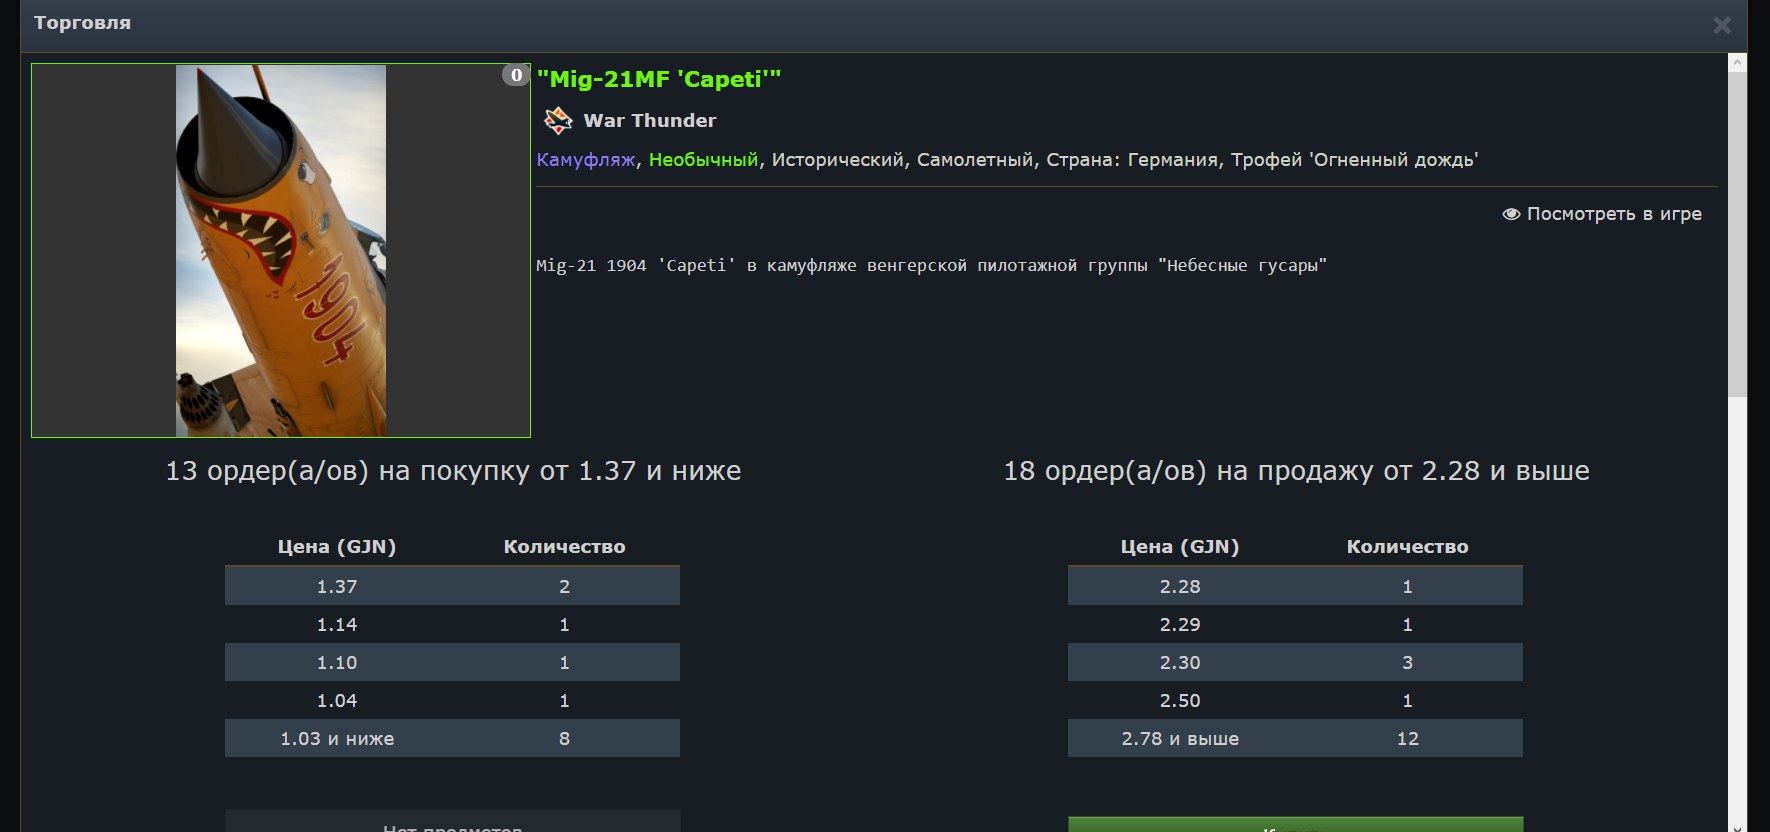Click the Mig-21 1904 'Capeti' description text
Image resolution: width=1770 pixels, height=832 pixels.
click(x=931, y=266)
